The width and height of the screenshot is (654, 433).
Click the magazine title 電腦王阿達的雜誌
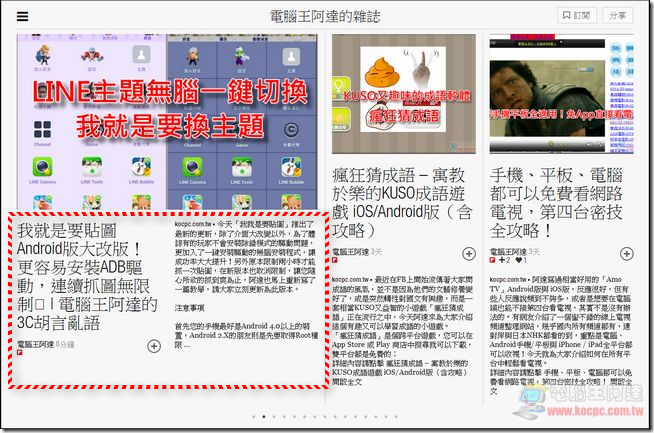(325, 16)
